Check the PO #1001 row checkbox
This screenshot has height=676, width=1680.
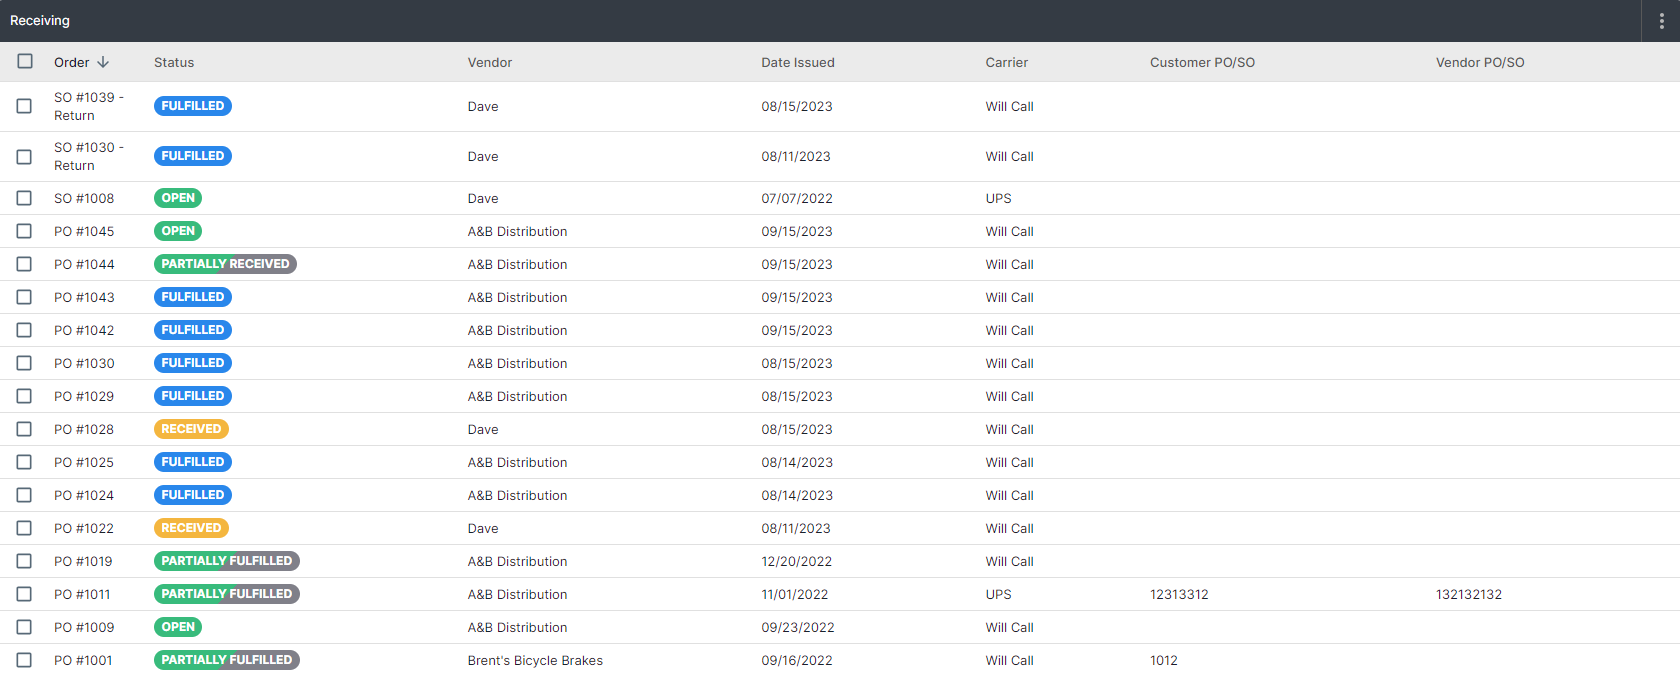[25, 660]
